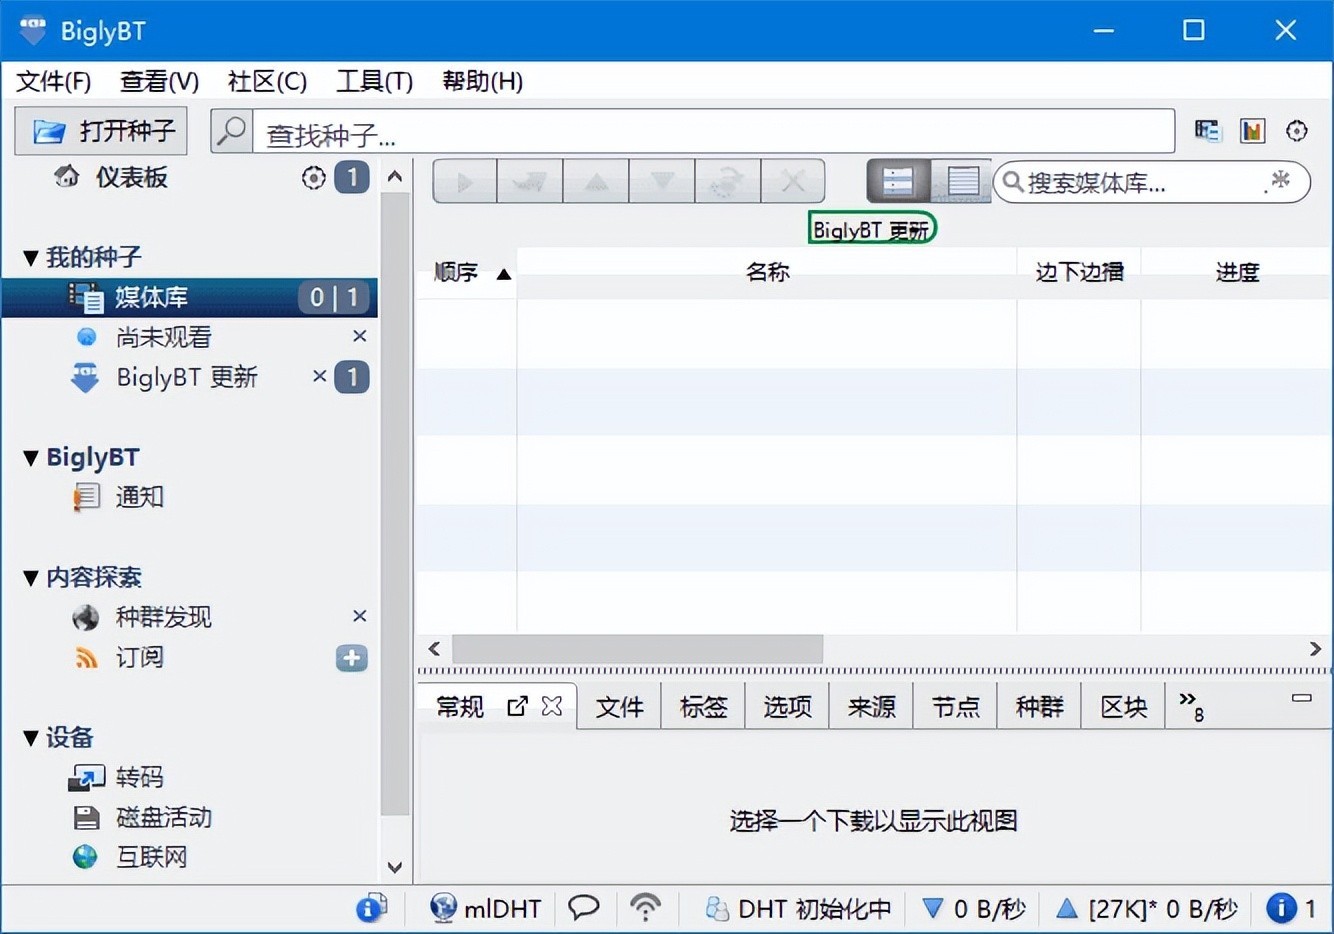The image size is (1334, 934).
Task: Open chat via the speech bubble status icon
Action: [584, 908]
